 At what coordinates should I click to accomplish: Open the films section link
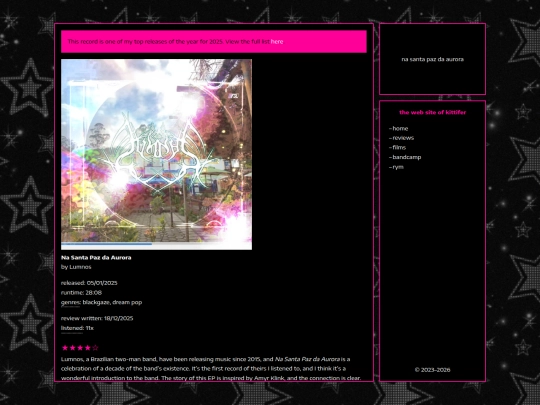tap(399, 147)
